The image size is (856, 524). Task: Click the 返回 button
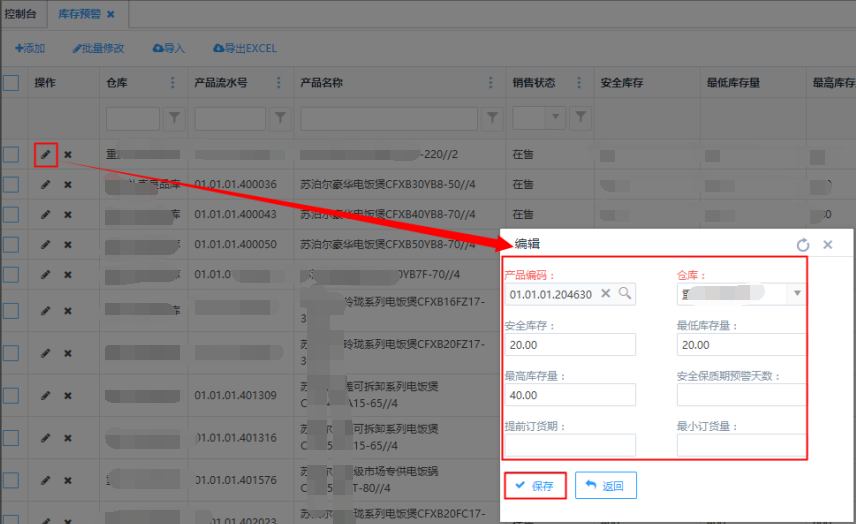(605, 486)
